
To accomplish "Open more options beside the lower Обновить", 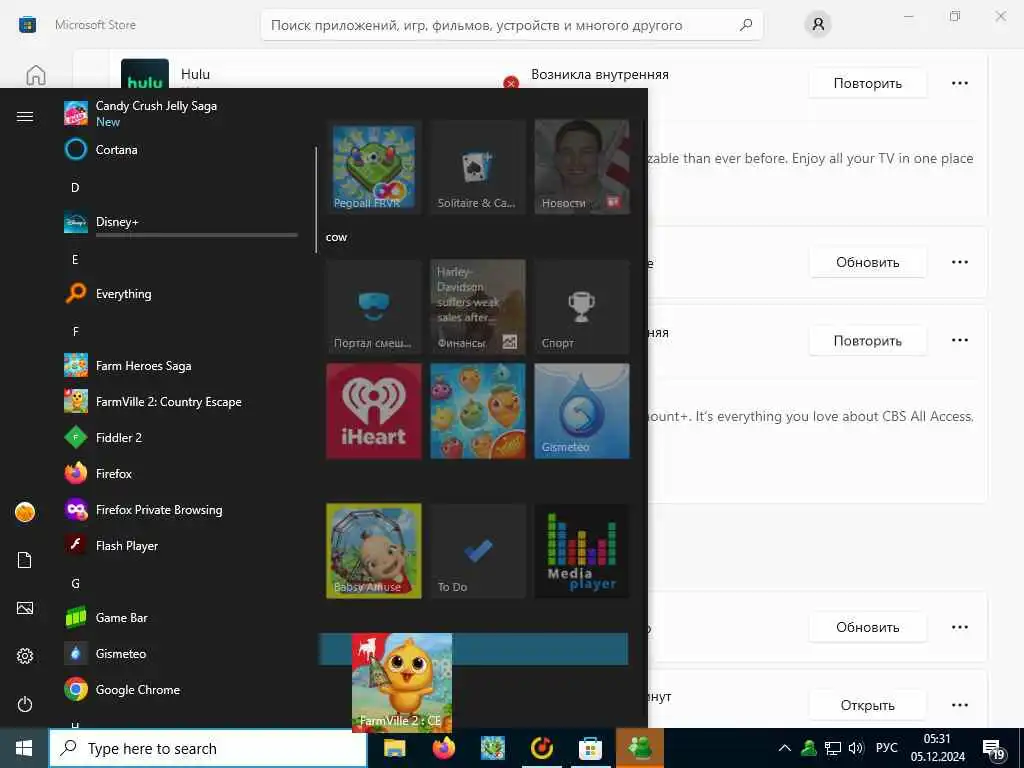I will [x=959, y=627].
